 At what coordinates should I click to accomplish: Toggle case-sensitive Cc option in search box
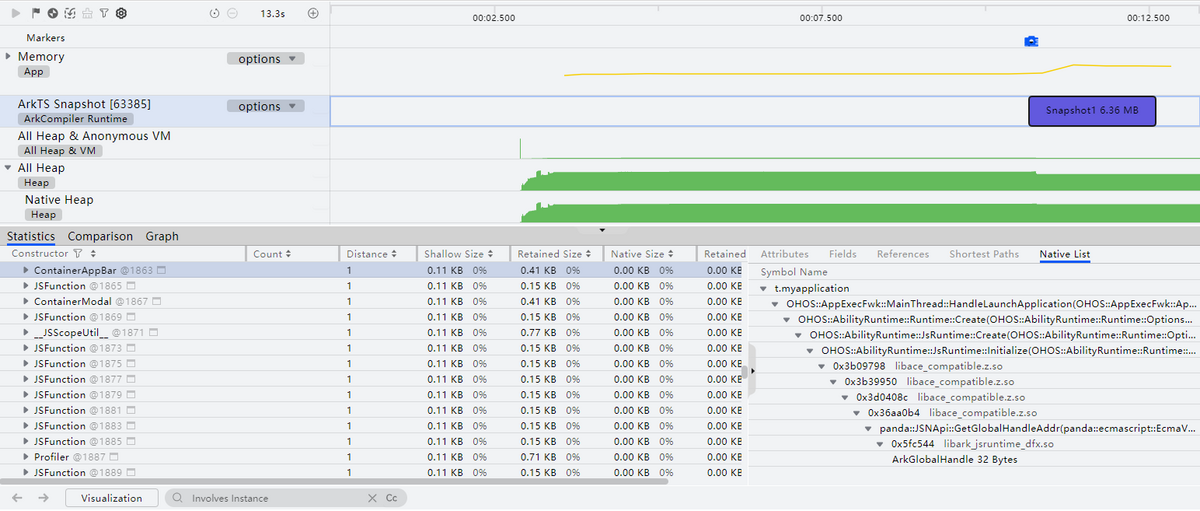click(392, 498)
